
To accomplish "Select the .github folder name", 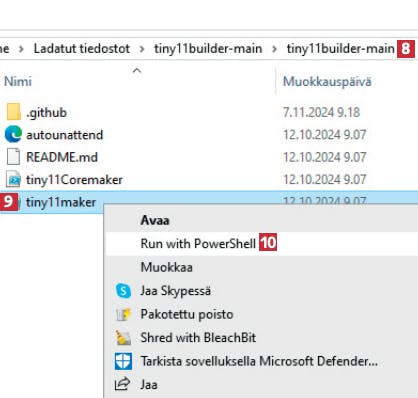I will click(47, 113).
